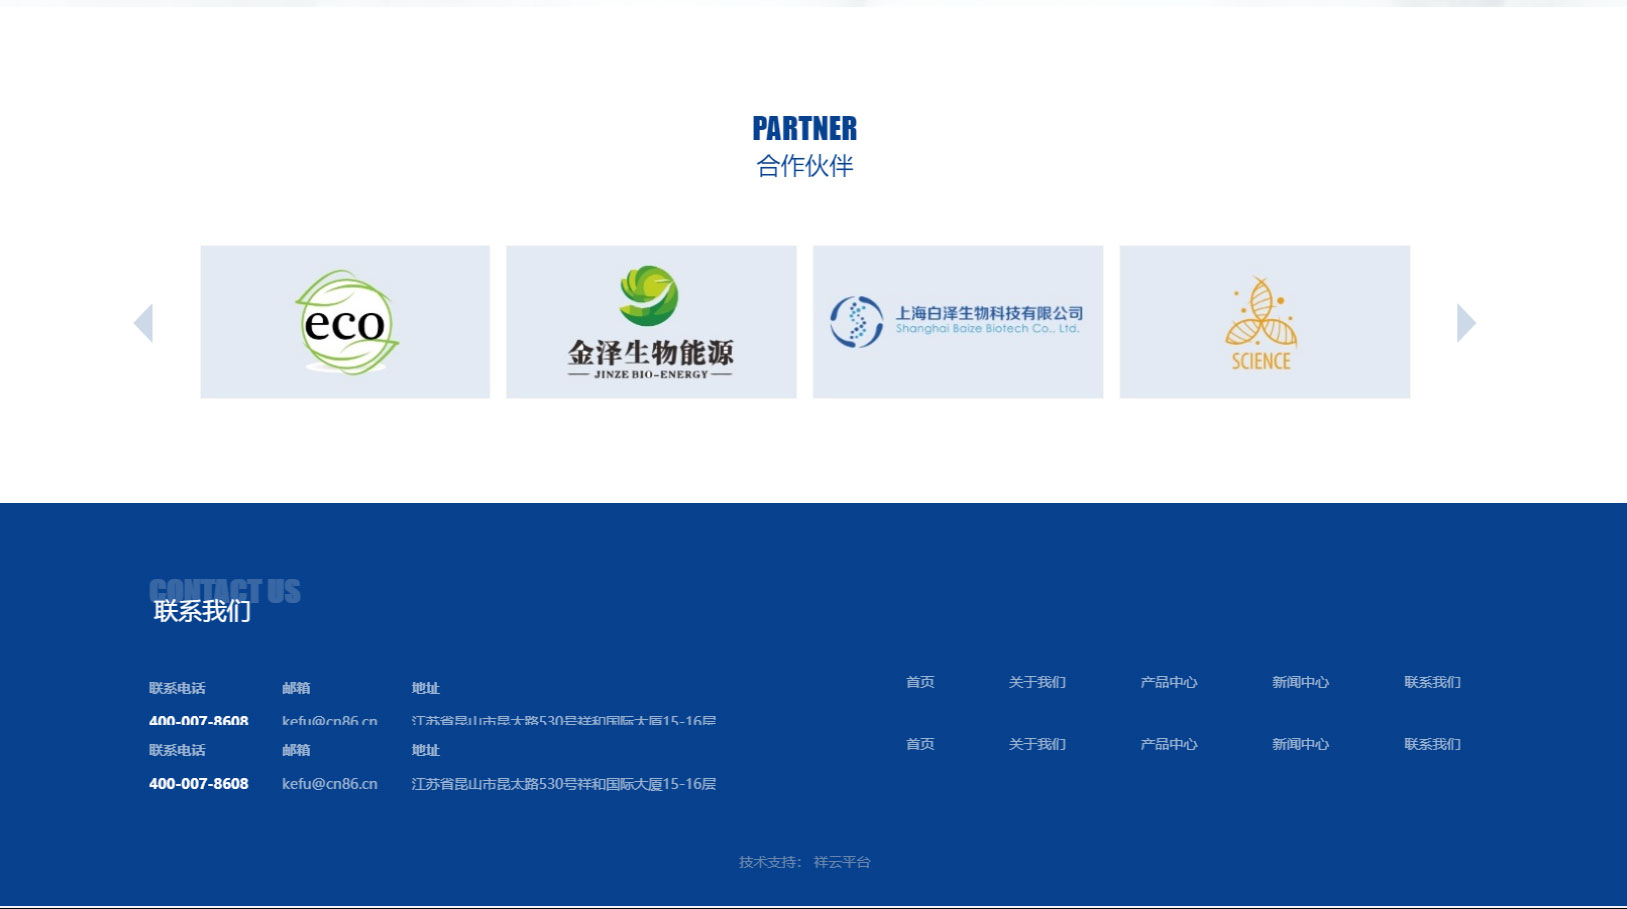Open the Jinze Bio-Energy partner logo

tap(651, 322)
